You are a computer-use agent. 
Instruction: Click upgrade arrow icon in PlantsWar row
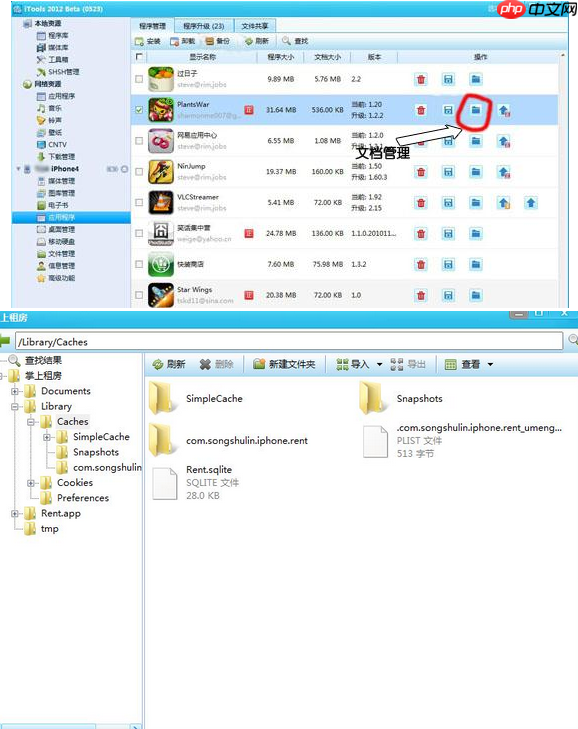click(504, 111)
